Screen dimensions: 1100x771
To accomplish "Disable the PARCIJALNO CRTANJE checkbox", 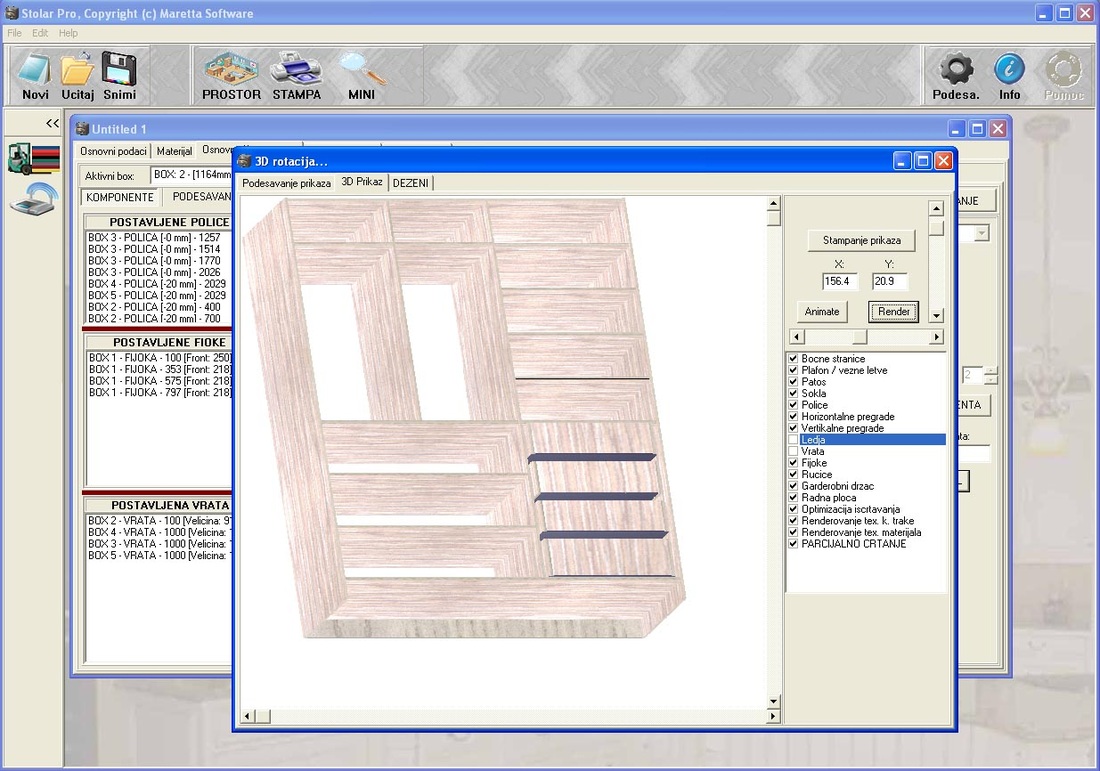I will pyautogui.click(x=793, y=544).
